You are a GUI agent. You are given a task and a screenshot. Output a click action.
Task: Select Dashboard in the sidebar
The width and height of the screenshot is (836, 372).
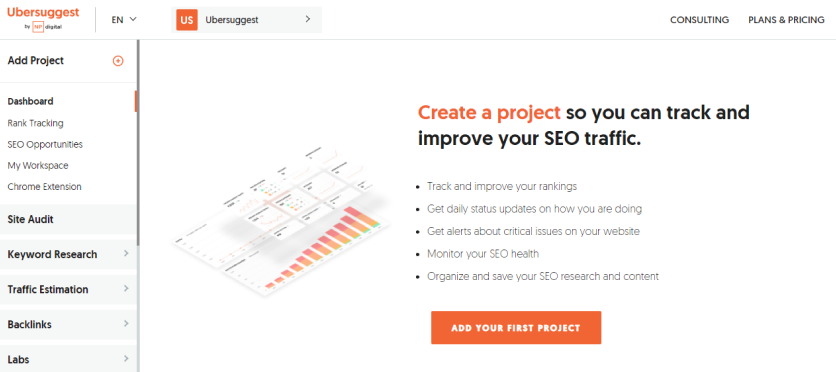click(30, 101)
